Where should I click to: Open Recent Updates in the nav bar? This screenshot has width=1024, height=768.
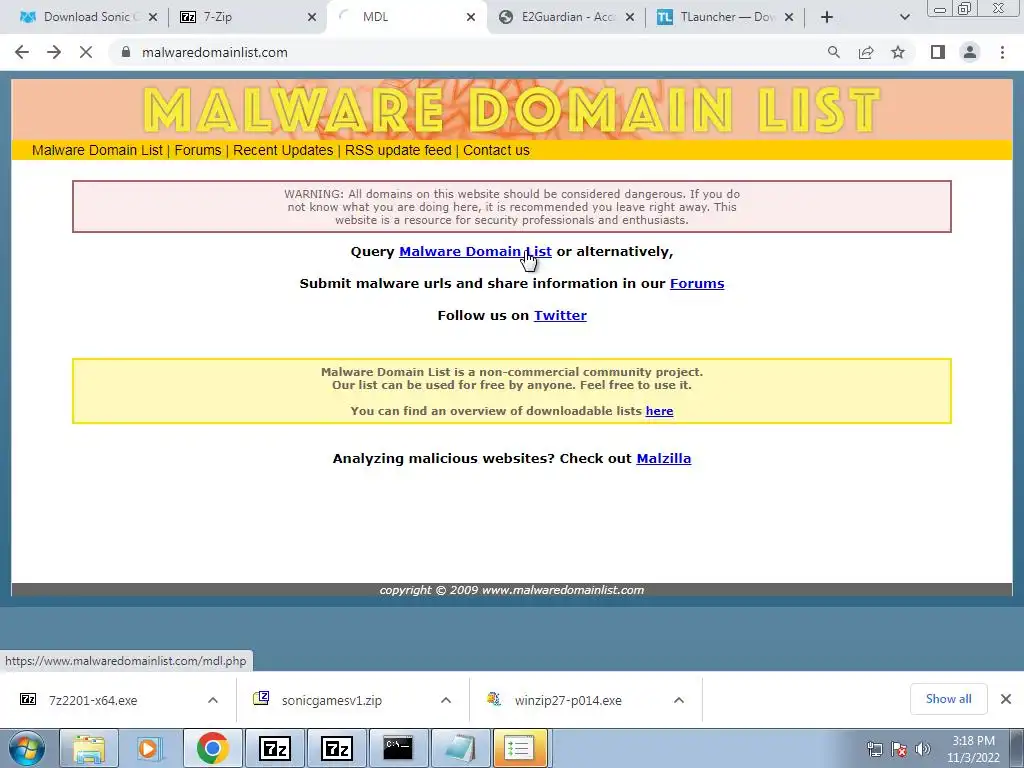pos(283,150)
